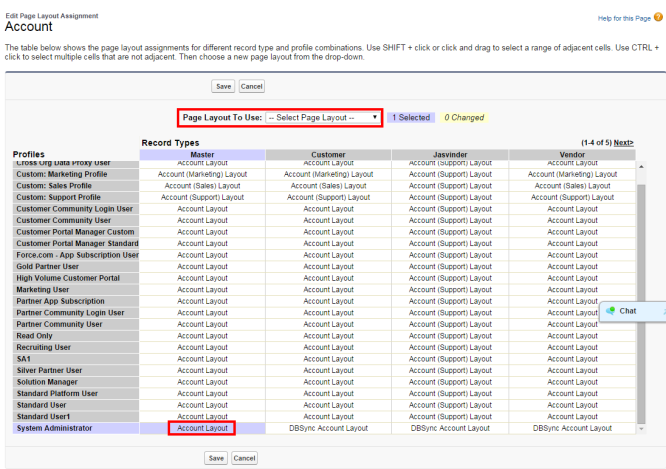The width and height of the screenshot is (666, 469).
Task: Select the Customer column header
Action: [328, 155]
